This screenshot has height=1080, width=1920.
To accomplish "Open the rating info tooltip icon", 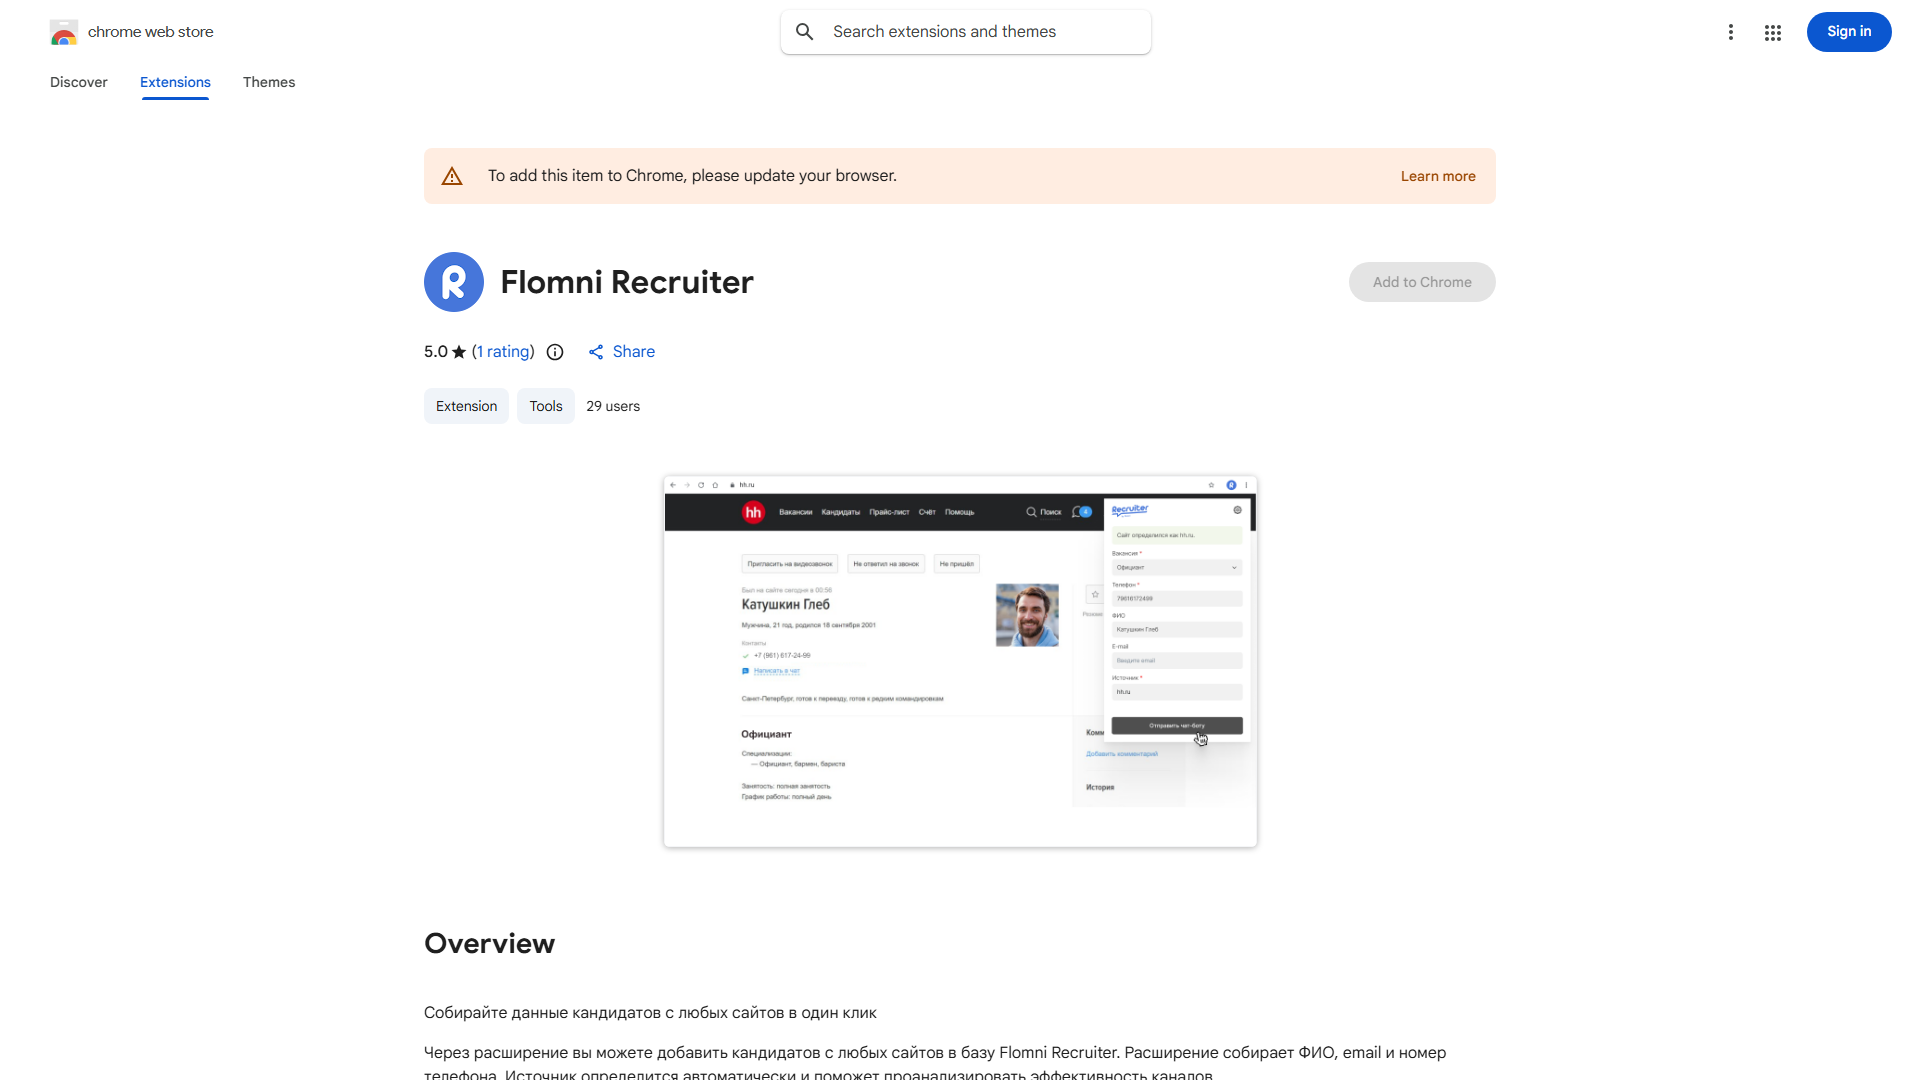I will tap(555, 352).
